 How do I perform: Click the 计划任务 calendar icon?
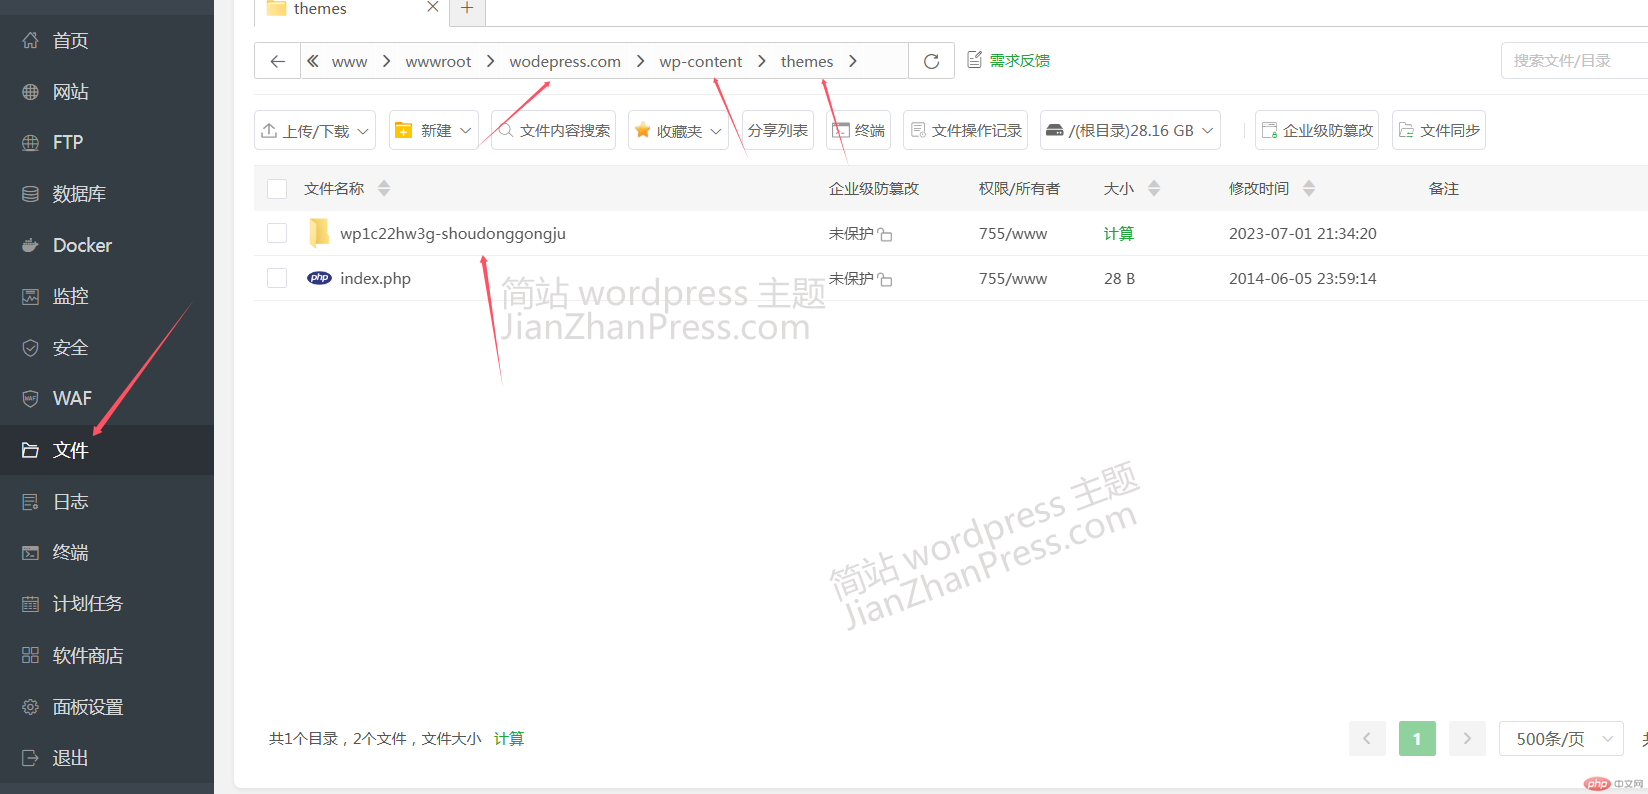pyautogui.click(x=31, y=604)
